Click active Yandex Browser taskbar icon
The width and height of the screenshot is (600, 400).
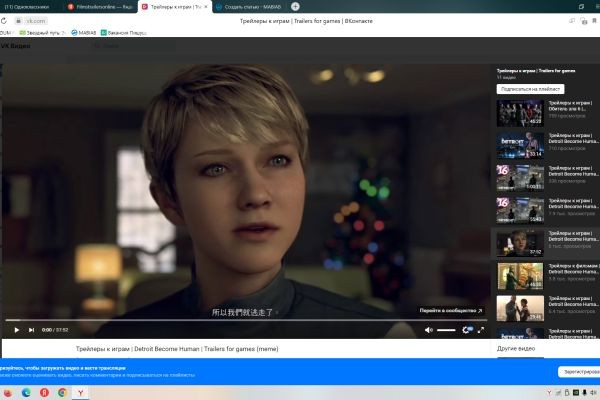81,393
